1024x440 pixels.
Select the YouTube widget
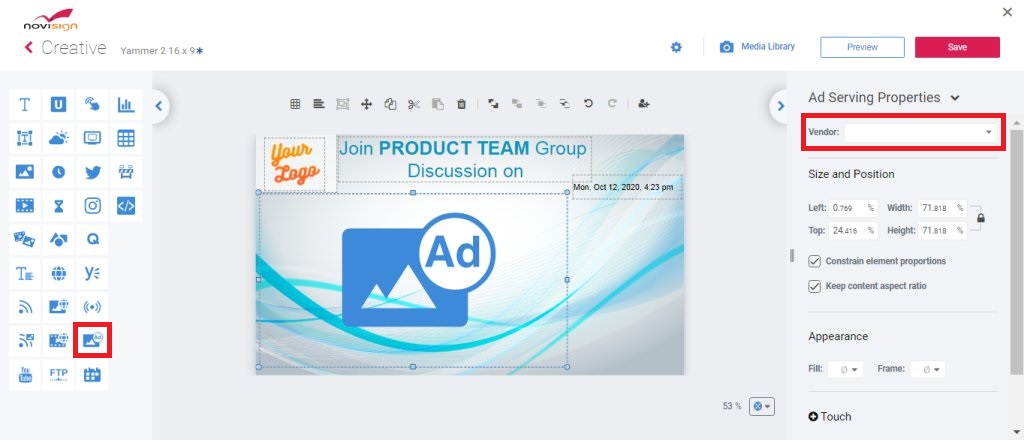[x=25, y=375]
